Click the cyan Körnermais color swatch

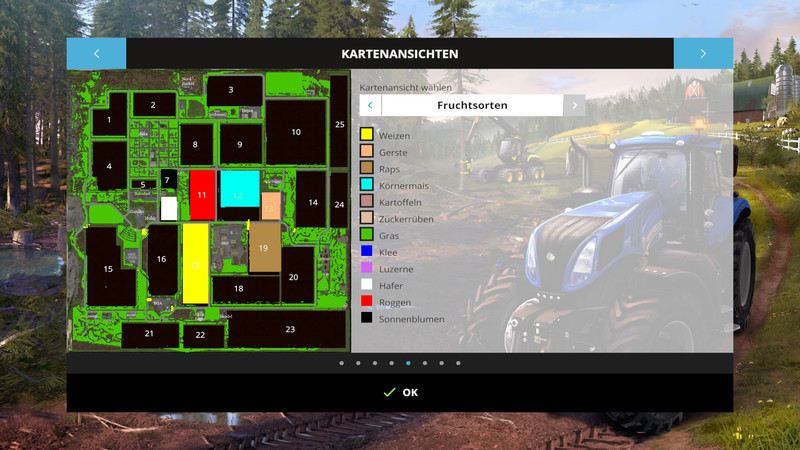point(367,185)
